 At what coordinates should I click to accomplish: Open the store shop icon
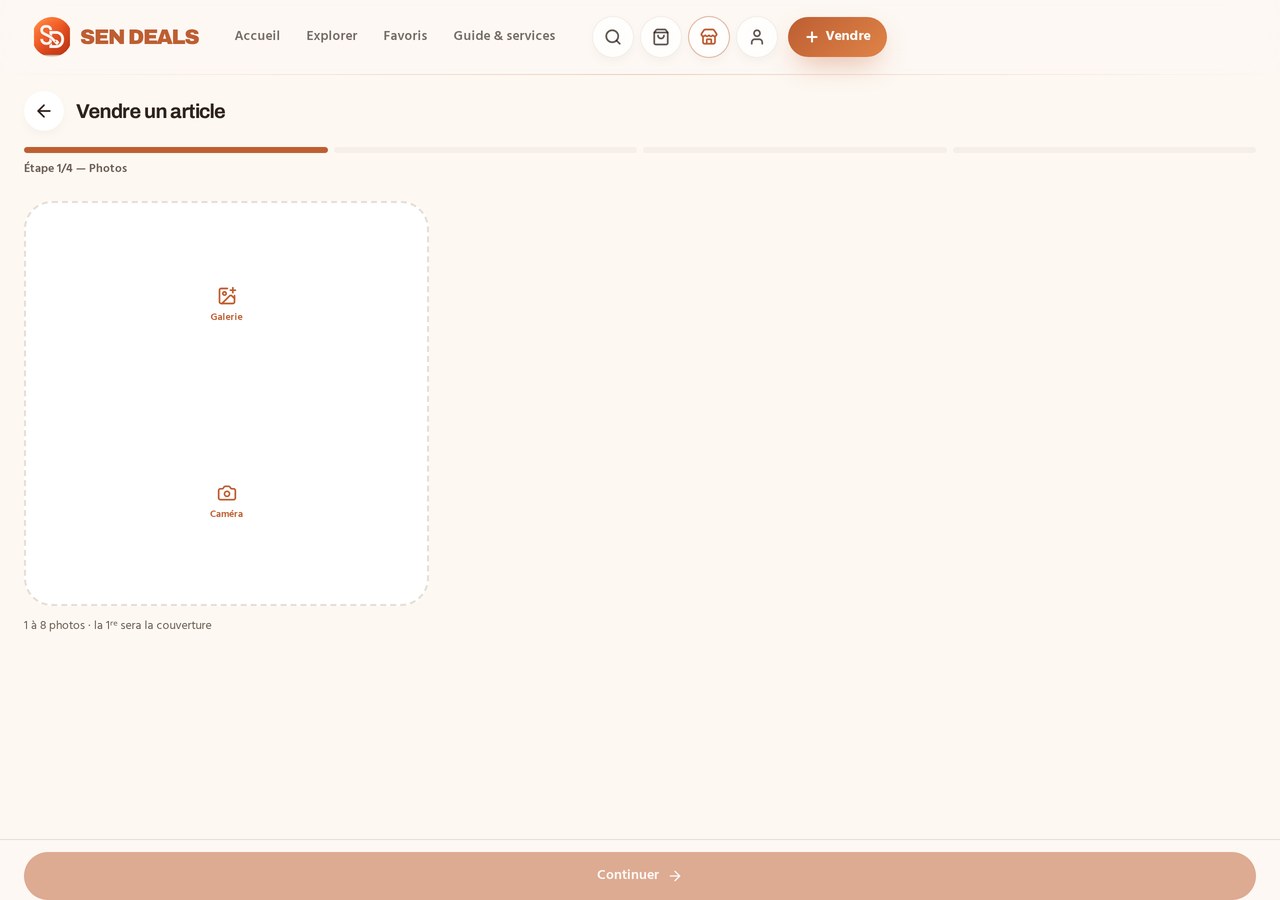pos(709,37)
